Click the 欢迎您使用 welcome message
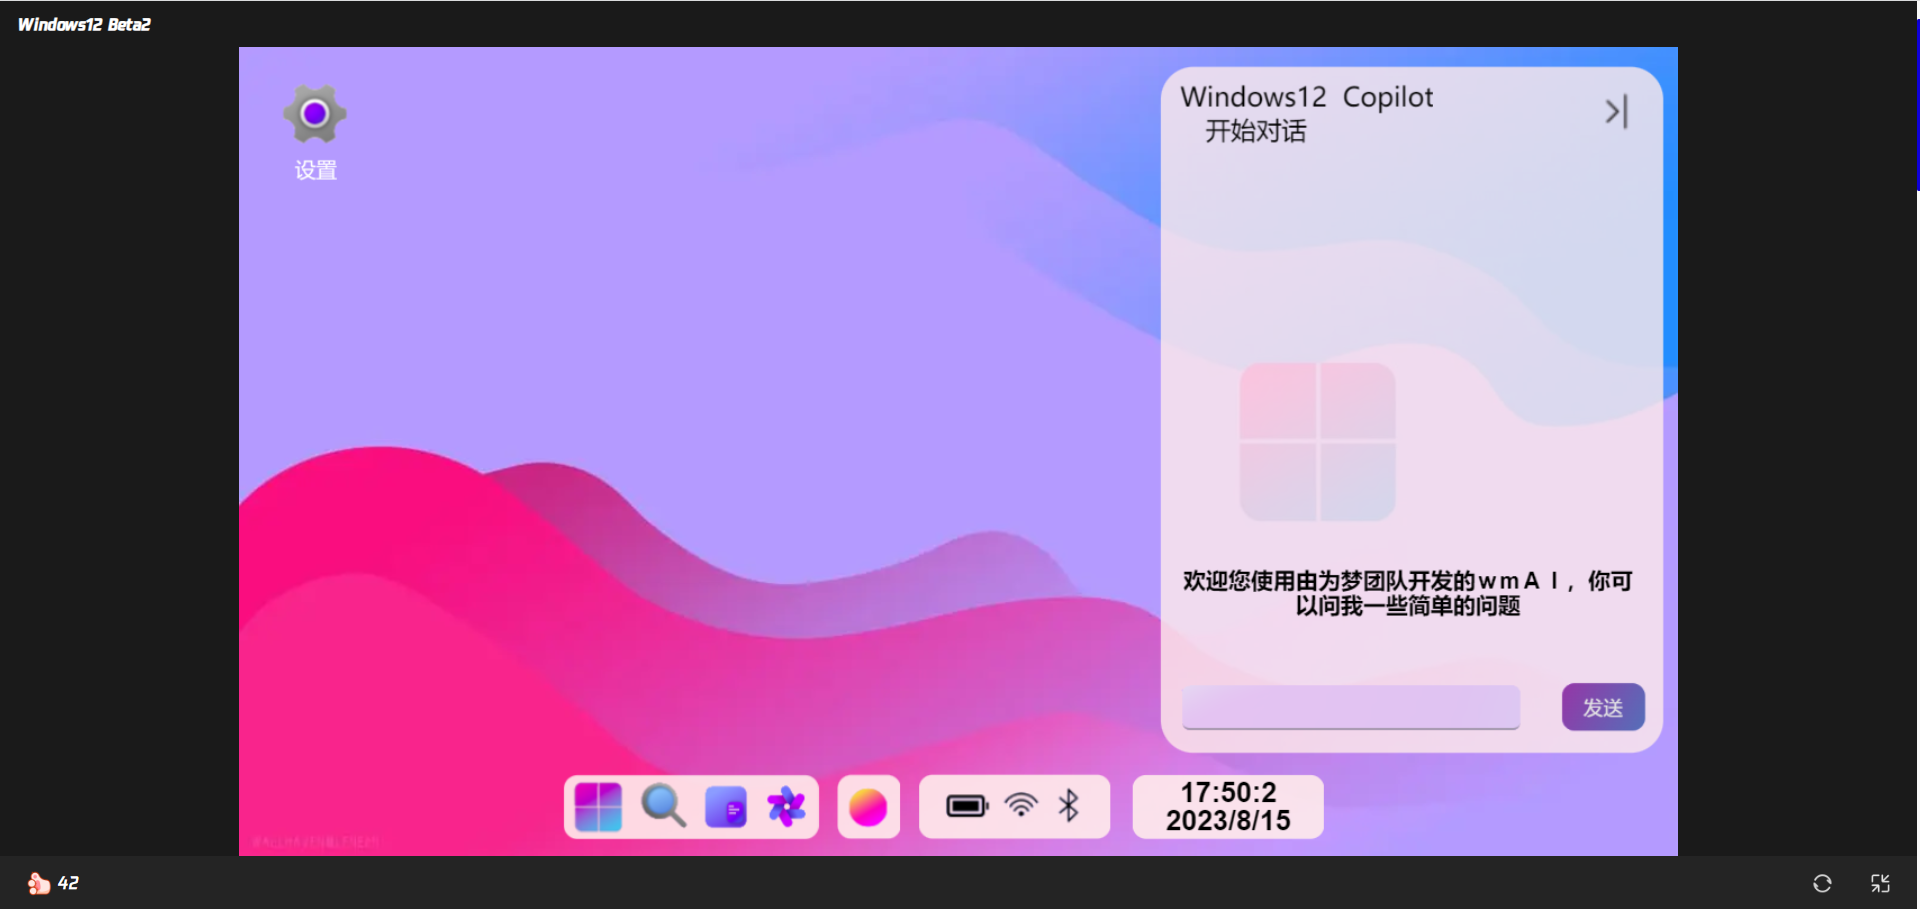The width and height of the screenshot is (1920, 909). pyautogui.click(x=1408, y=593)
